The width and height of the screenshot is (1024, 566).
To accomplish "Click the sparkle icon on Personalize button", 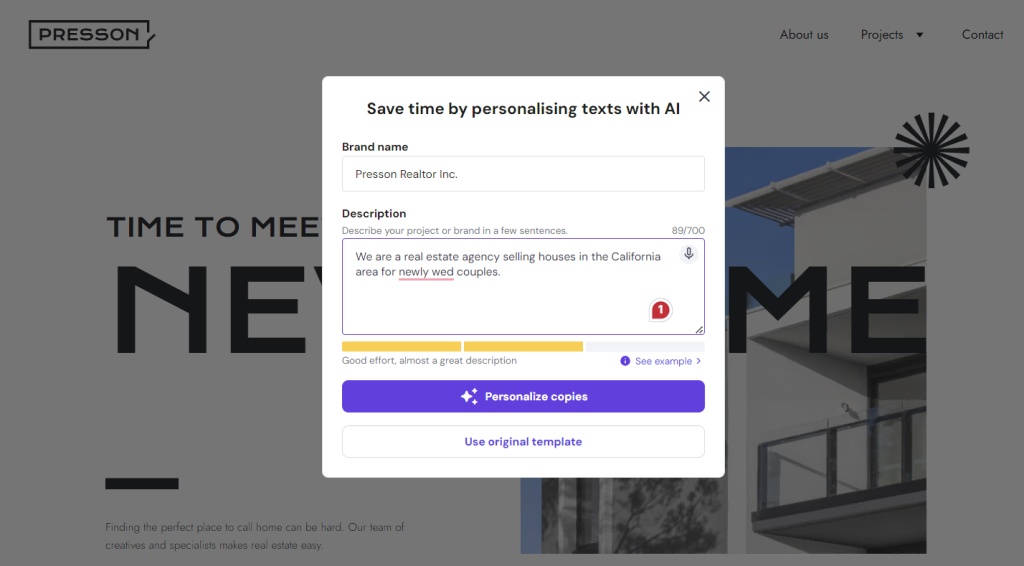I will click(469, 397).
